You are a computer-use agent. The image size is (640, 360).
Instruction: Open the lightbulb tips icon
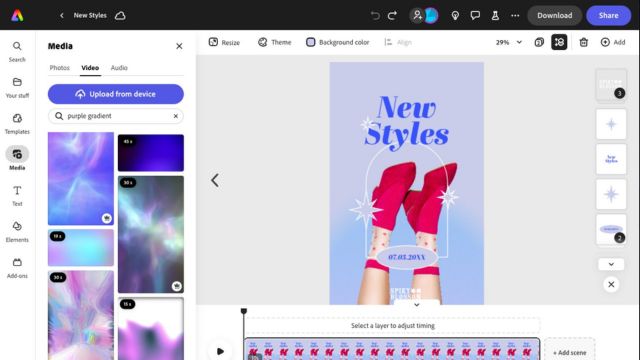tap(455, 16)
